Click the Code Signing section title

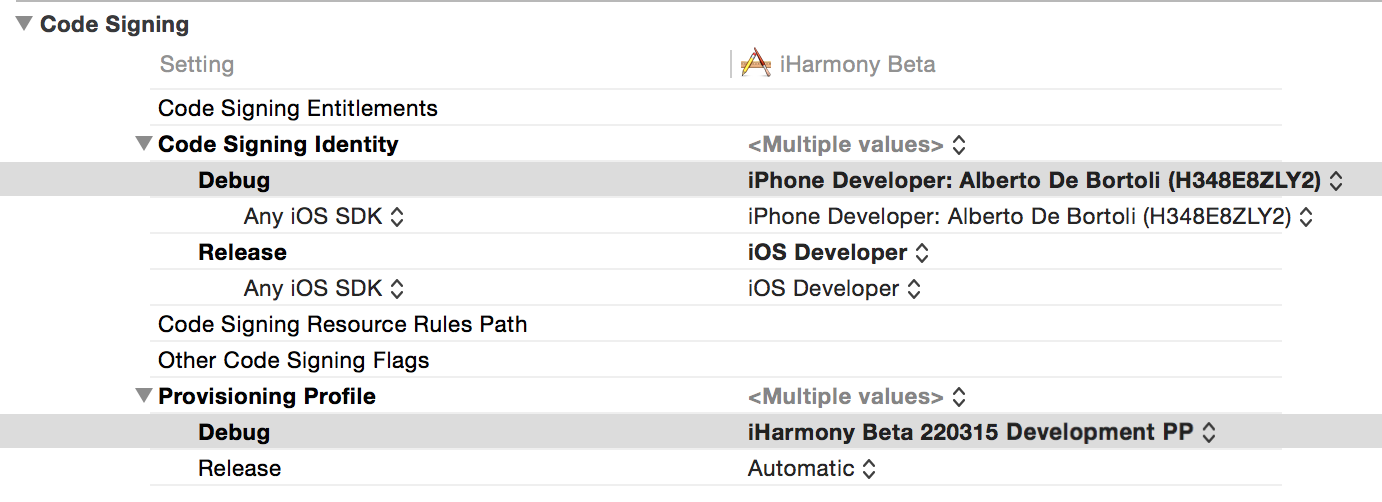point(114,25)
